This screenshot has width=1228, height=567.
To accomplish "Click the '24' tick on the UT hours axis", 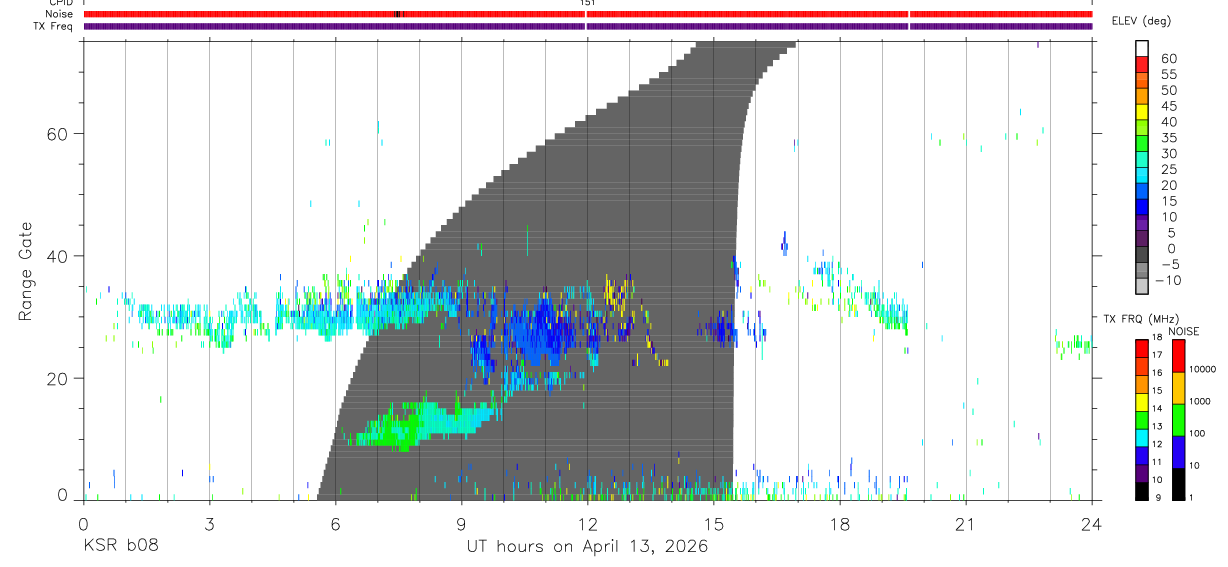I will pyautogui.click(x=1091, y=523).
